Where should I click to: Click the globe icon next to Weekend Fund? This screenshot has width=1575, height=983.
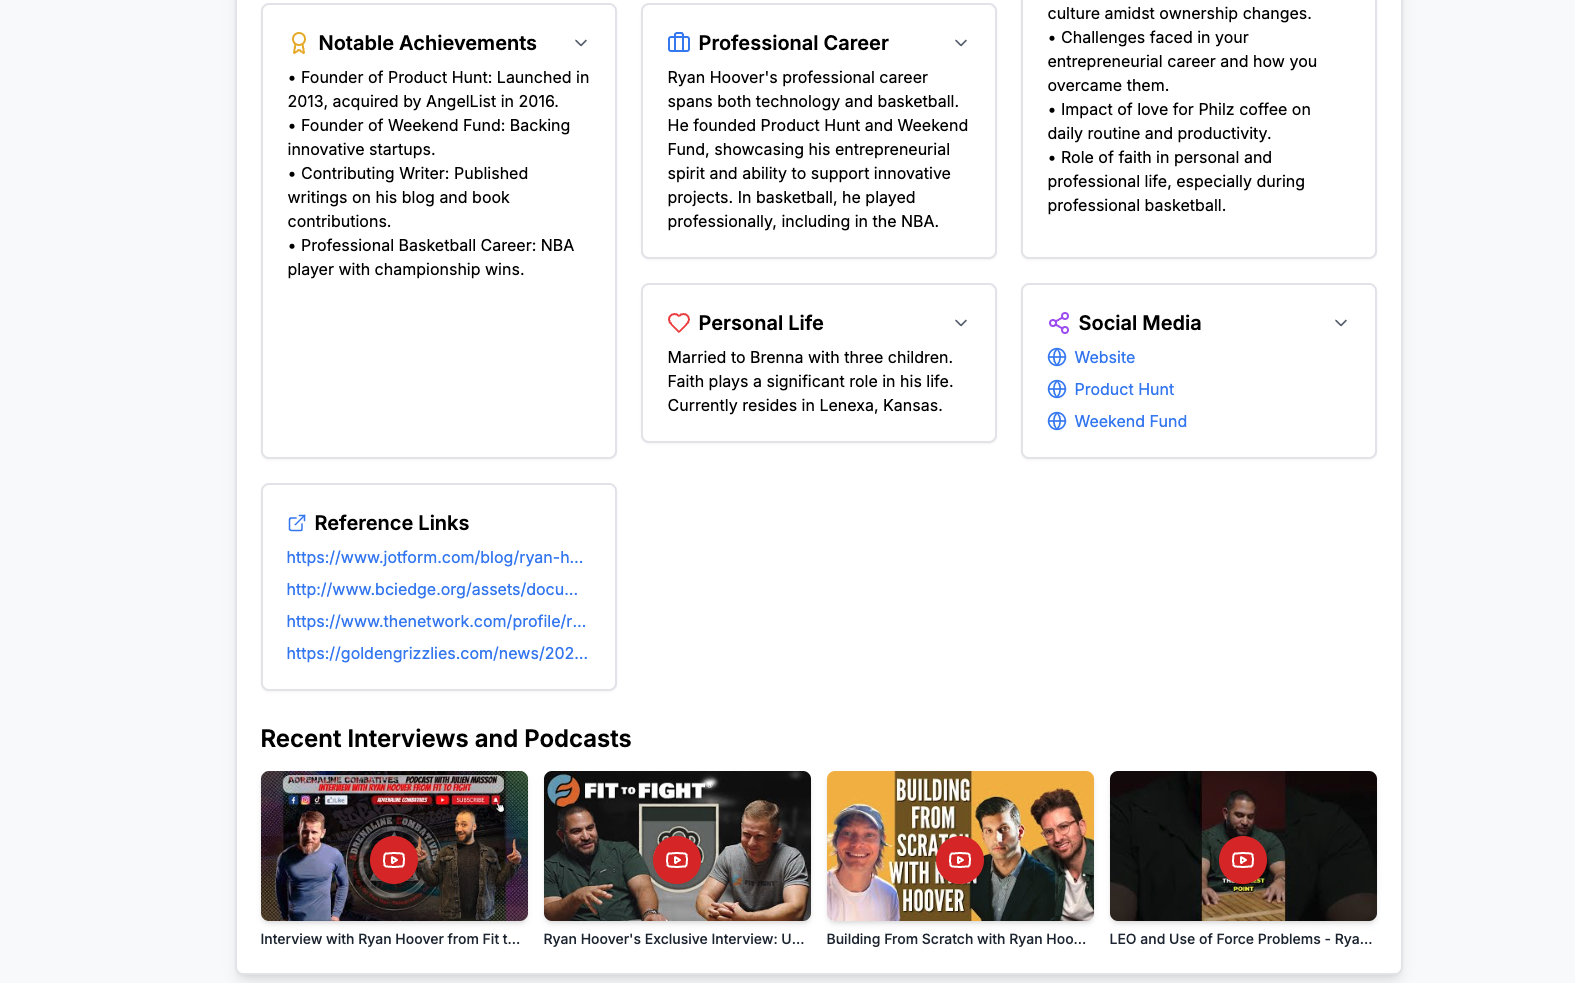click(1057, 421)
